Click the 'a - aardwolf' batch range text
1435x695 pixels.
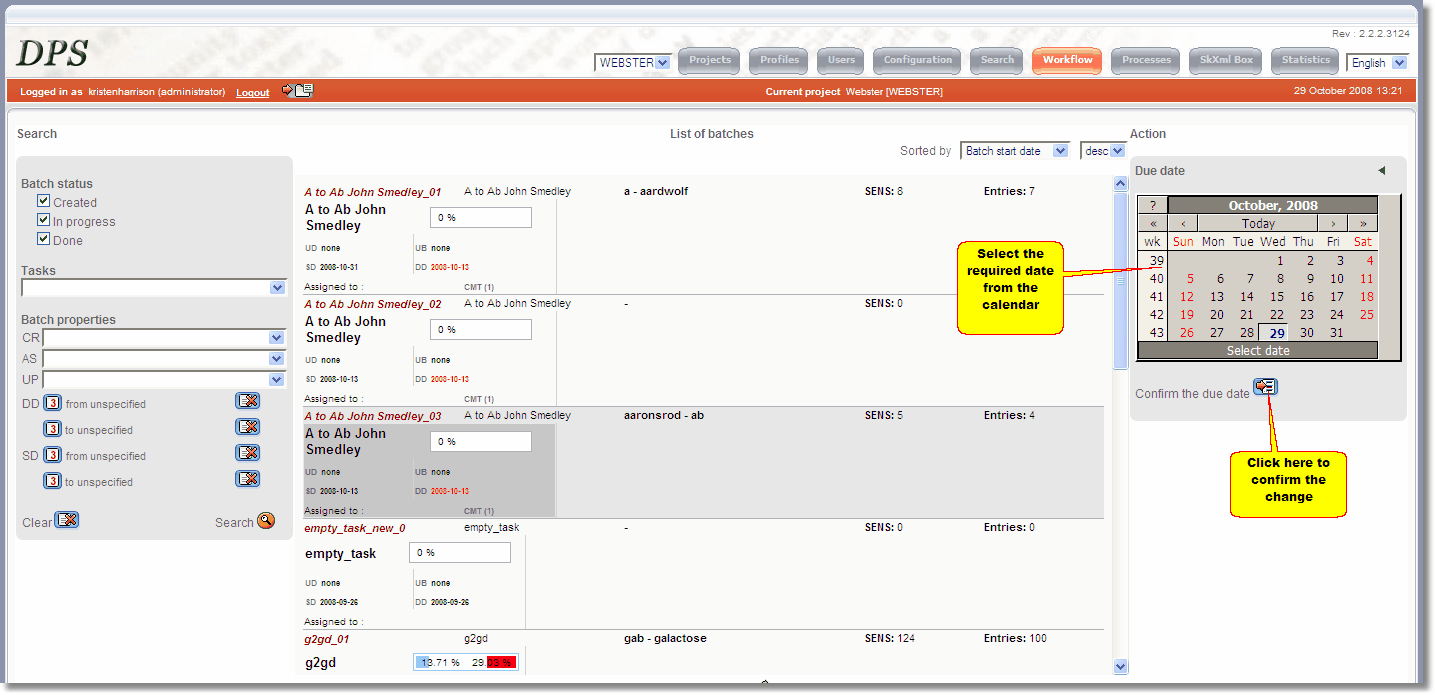656,191
